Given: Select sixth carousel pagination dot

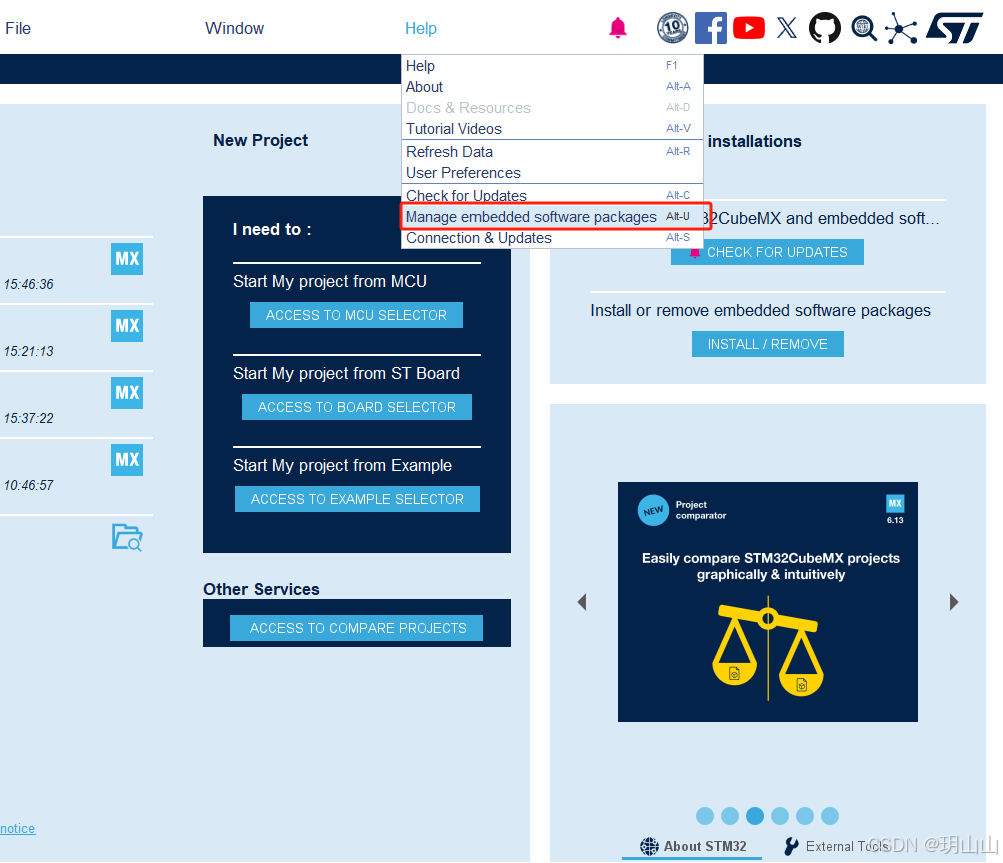Looking at the screenshot, I should point(830,816).
